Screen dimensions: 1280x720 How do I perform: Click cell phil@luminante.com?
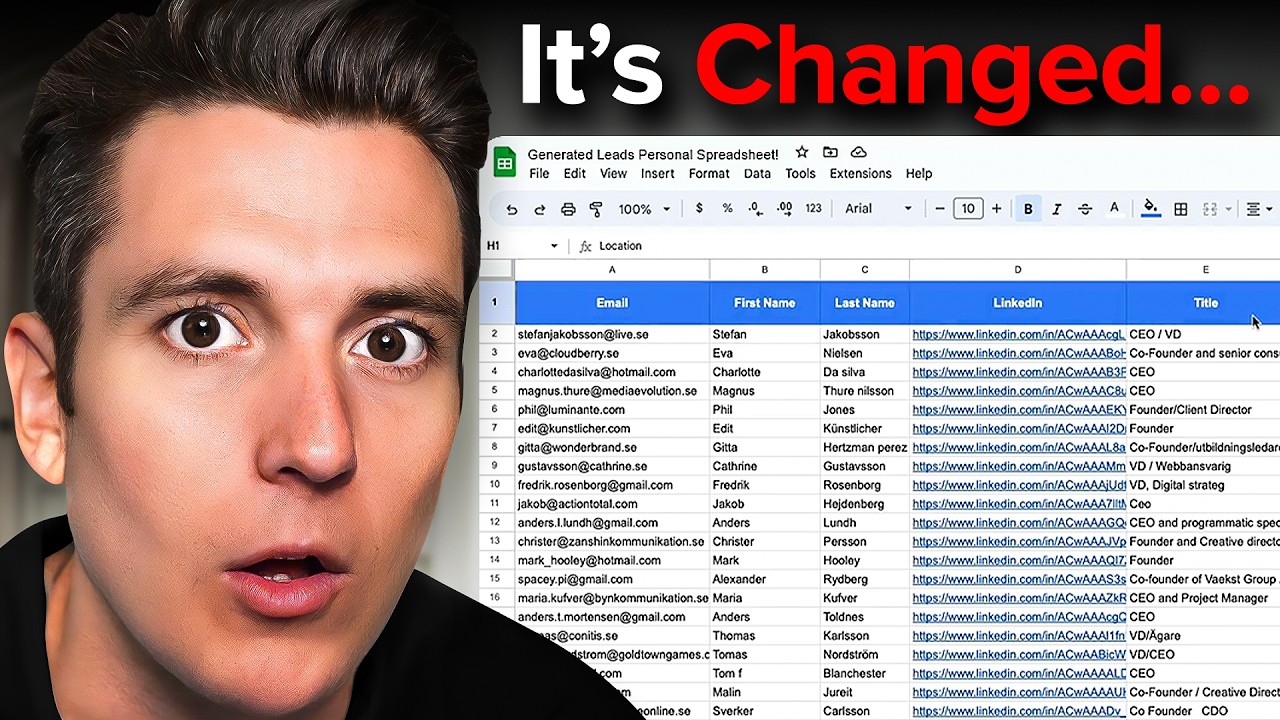click(612, 410)
